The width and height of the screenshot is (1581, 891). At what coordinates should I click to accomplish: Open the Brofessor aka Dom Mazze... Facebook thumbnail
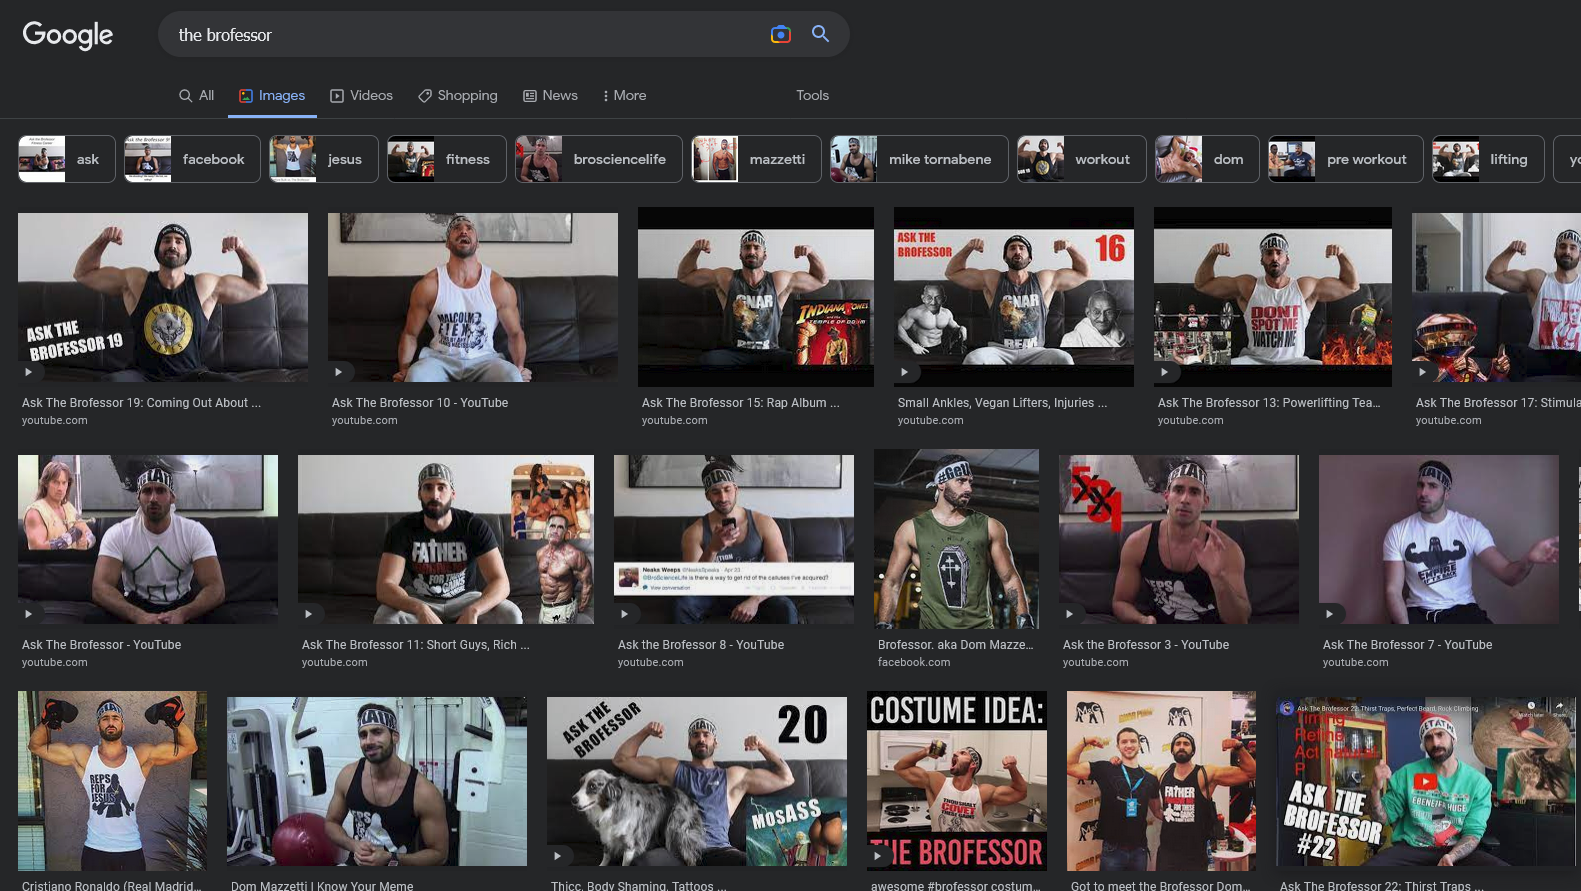tap(956, 539)
